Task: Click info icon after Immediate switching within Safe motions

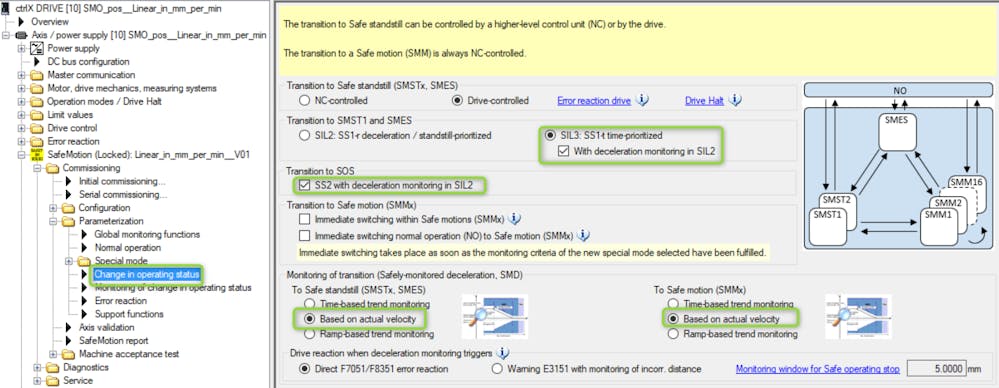Action: pos(514,219)
